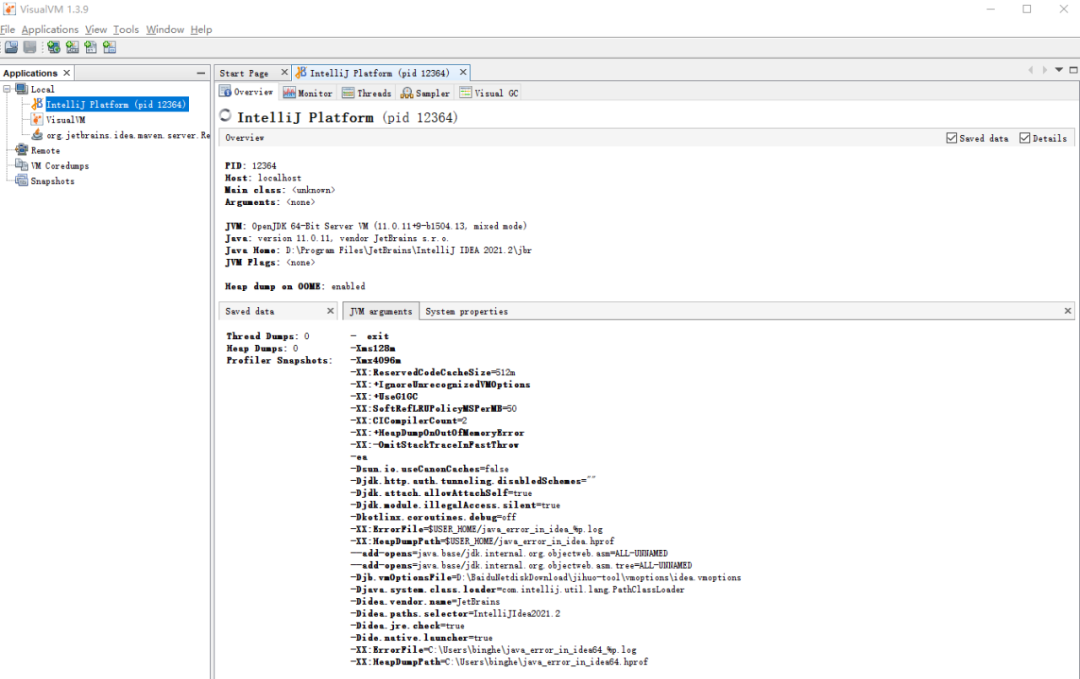Switch to the Start Page tab

[244, 73]
